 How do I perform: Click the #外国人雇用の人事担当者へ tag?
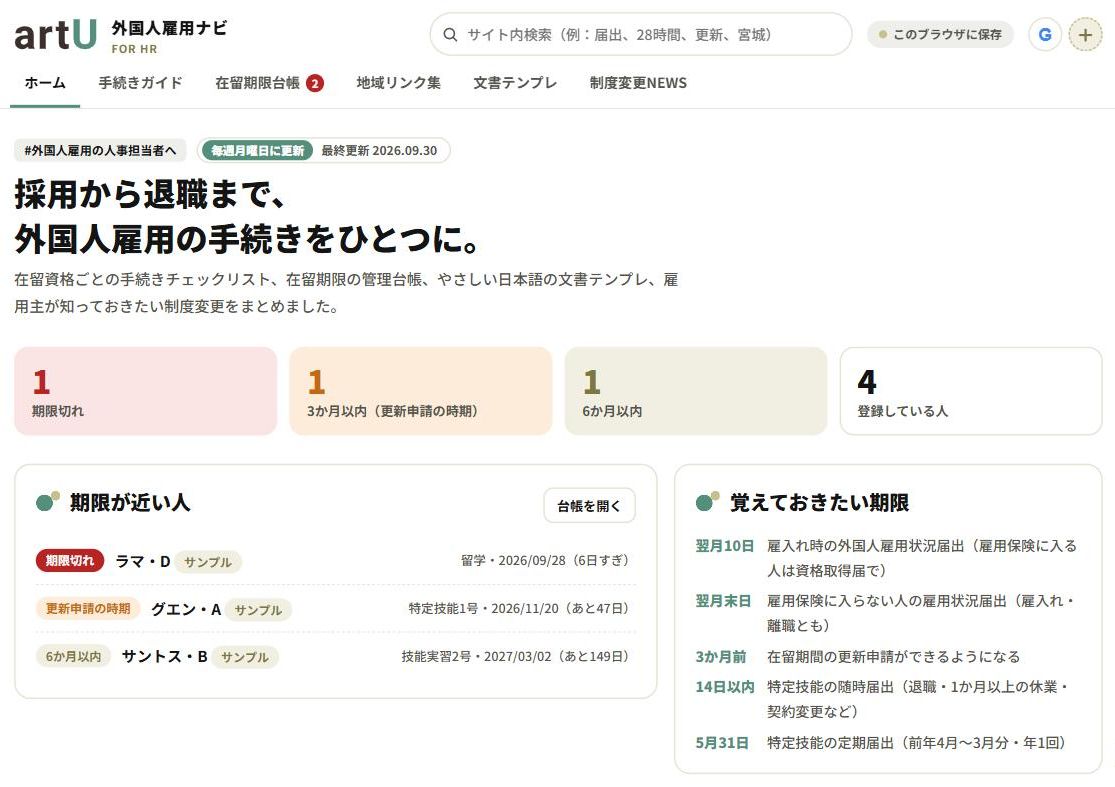pyautogui.click(x=100, y=150)
